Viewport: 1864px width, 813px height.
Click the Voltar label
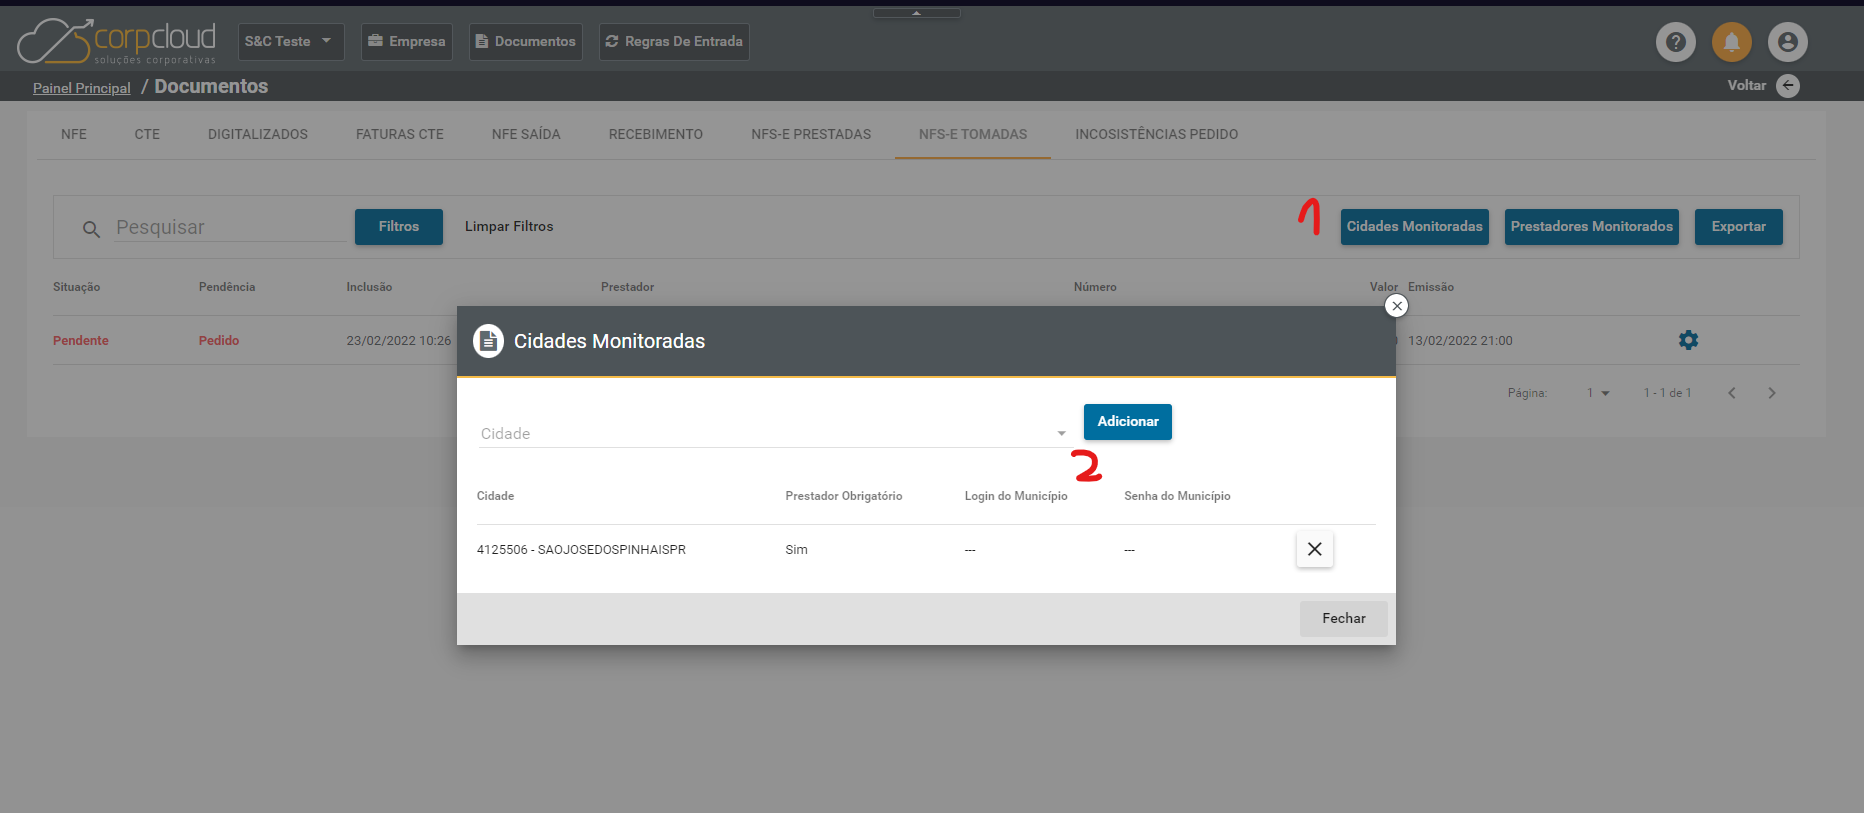1747,86
